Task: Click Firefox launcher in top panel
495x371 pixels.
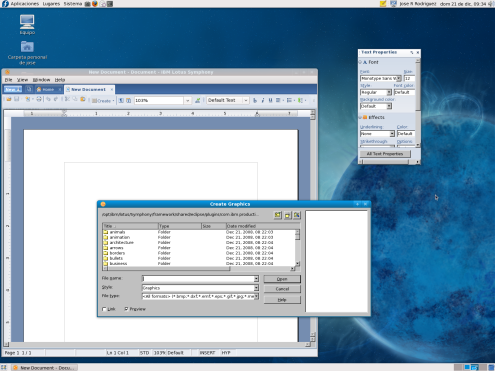Action: [95, 4]
